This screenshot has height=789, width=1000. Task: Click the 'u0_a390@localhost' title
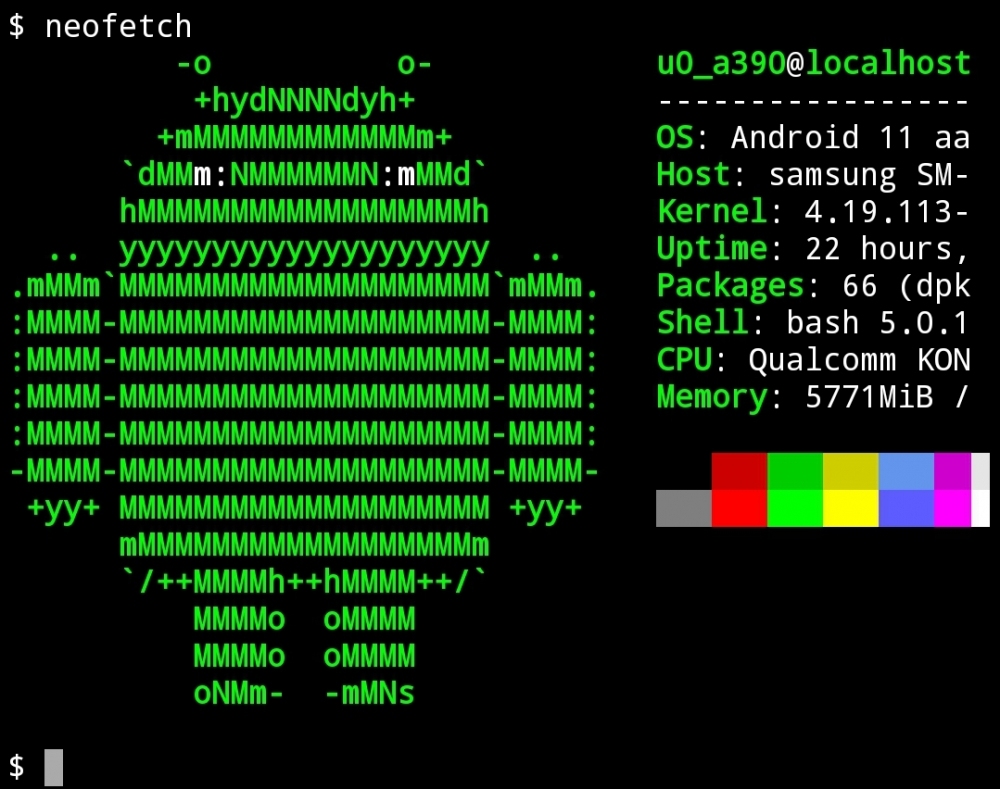click(814, 64)
